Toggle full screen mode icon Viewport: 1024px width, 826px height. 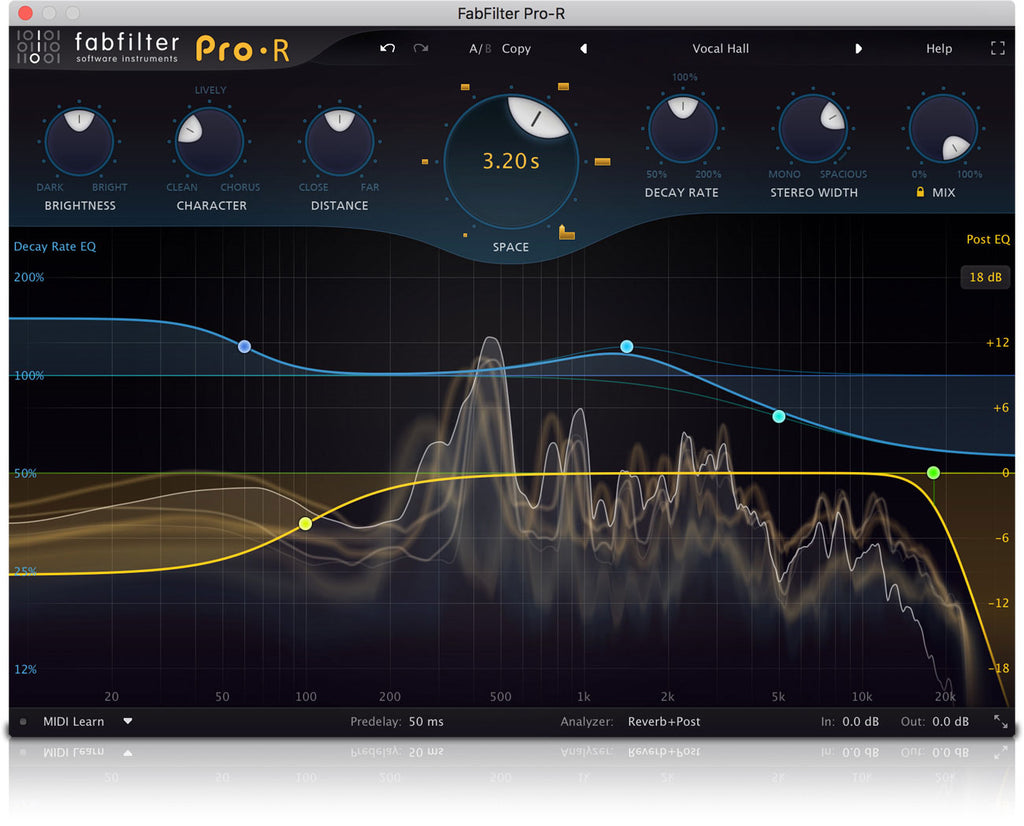[997, 48]
